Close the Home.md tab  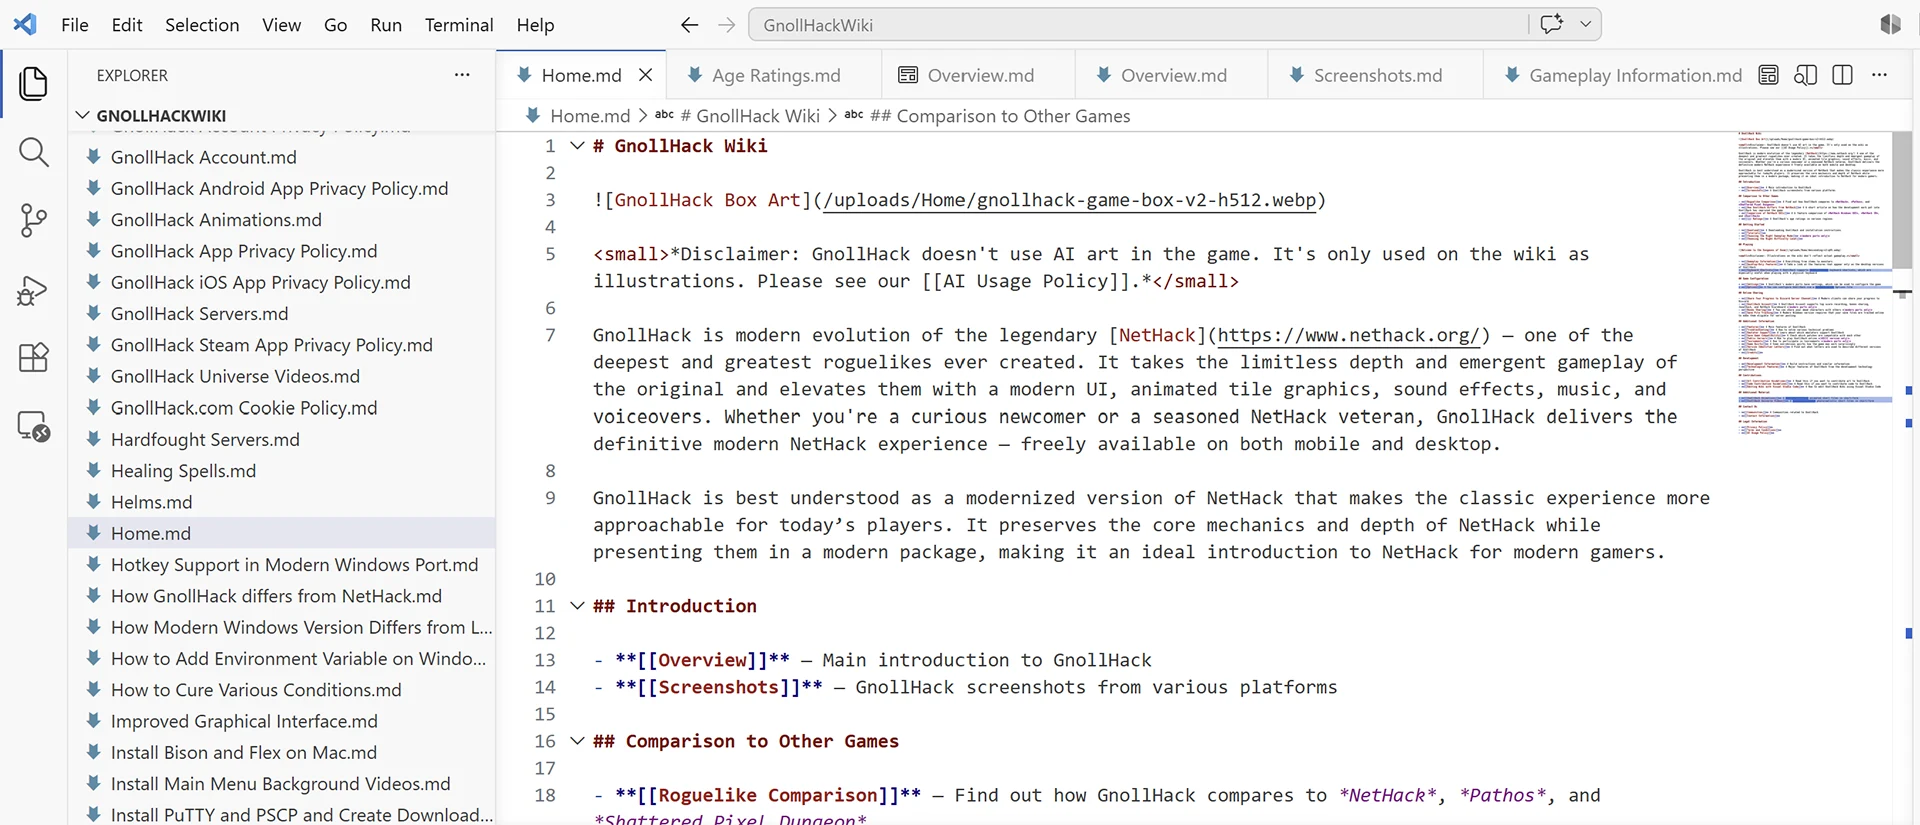[x=646, y=75]
